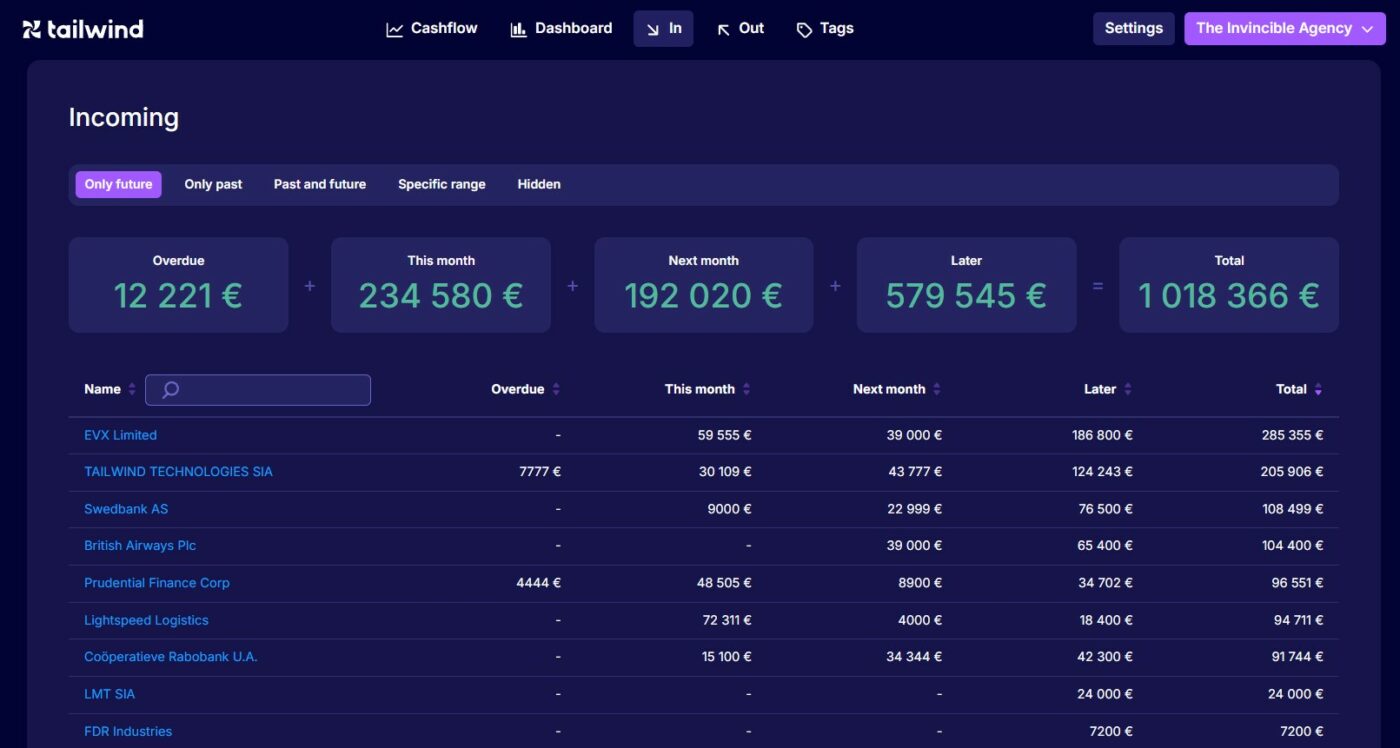The height and width of the screenshot is (748, 1400).
Task: Click the magnifier icon in search box
Action: [170, 390]
